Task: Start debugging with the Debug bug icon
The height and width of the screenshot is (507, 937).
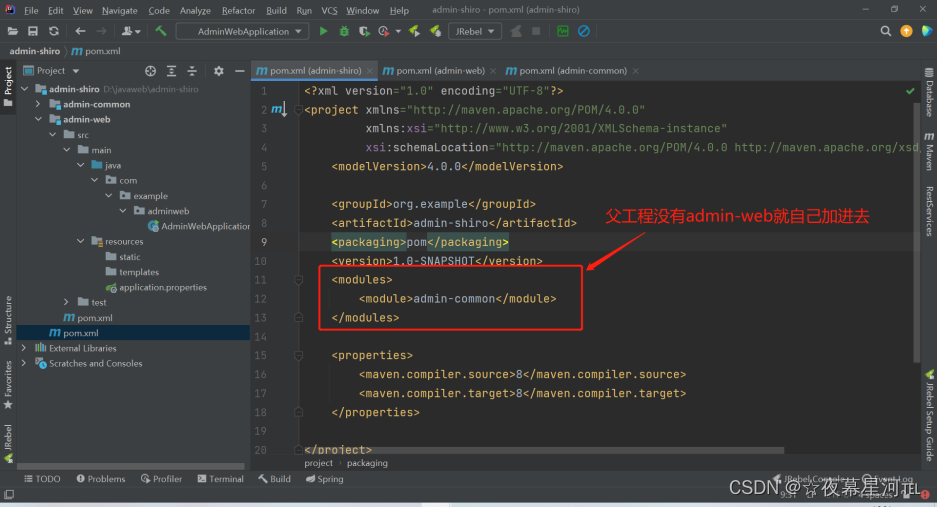Action: (x=344, y=31)
